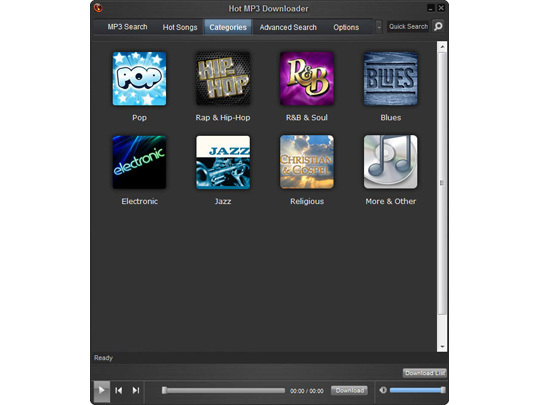Open the R&B & Soul category icon

point(307,79)
